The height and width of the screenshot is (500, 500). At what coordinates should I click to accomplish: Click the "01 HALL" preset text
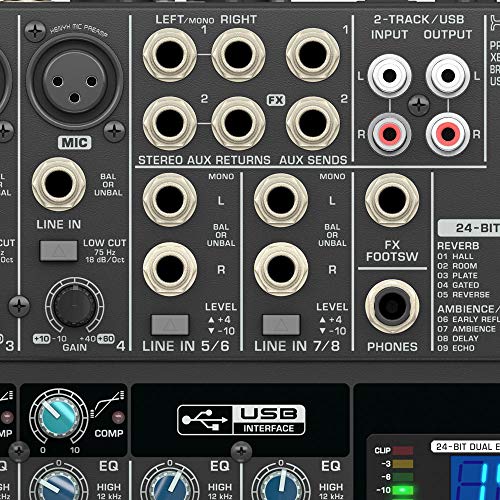pos(455,256)
